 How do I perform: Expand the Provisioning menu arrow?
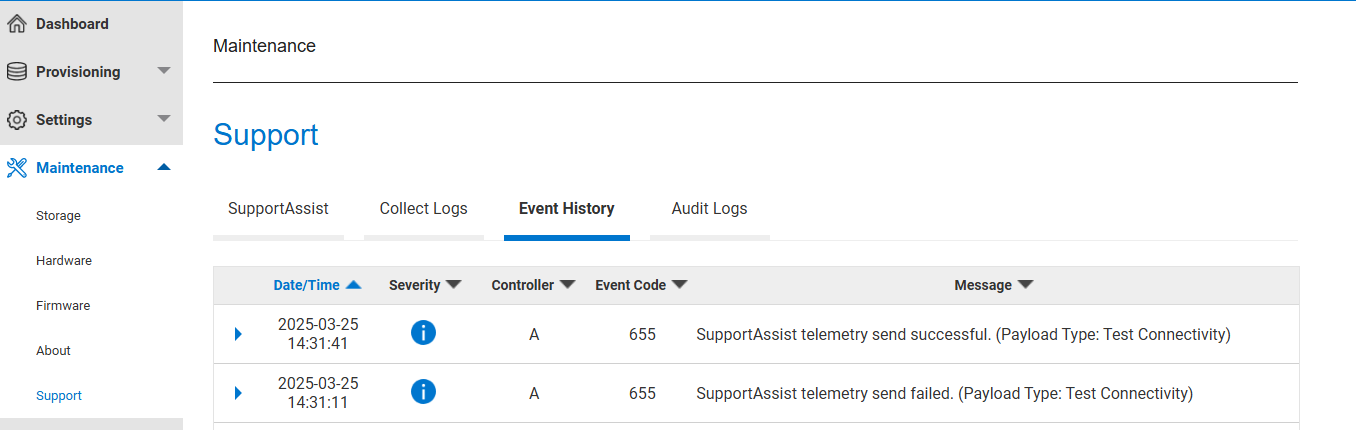(164, 71)
